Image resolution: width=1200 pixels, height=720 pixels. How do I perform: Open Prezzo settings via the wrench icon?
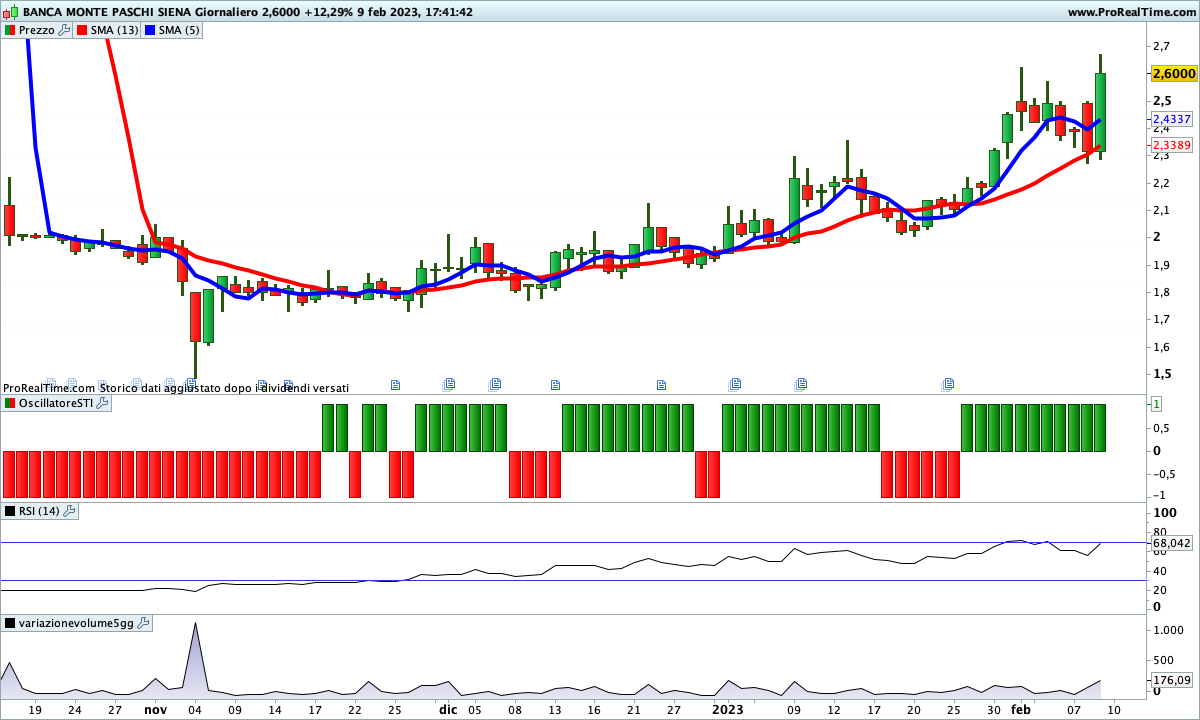[65, 30]
